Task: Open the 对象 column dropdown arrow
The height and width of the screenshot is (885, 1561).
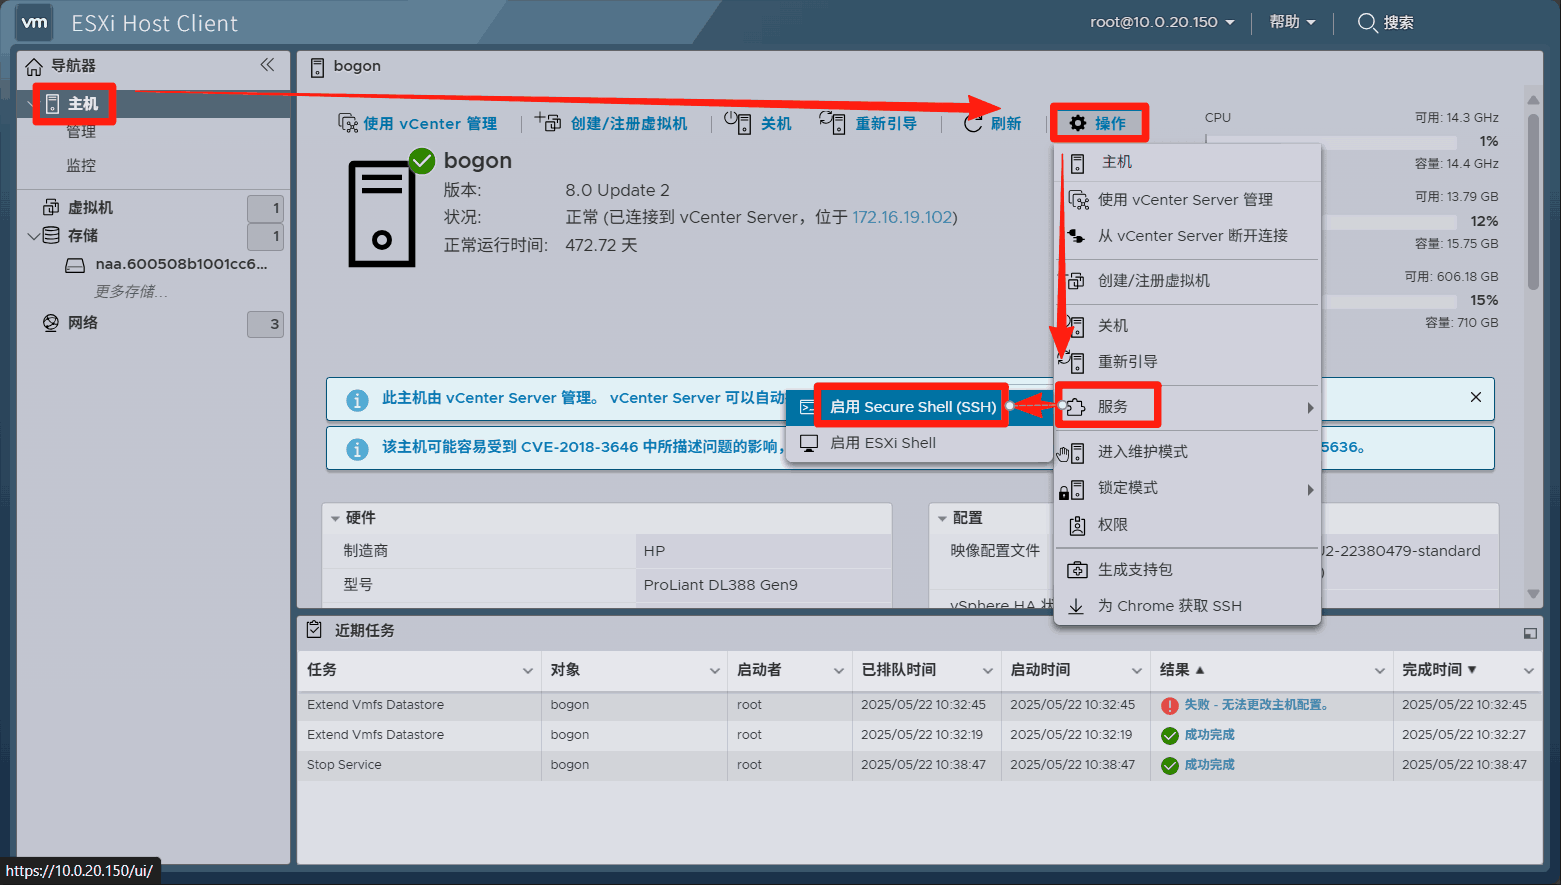Action: (x=715, y=670)
